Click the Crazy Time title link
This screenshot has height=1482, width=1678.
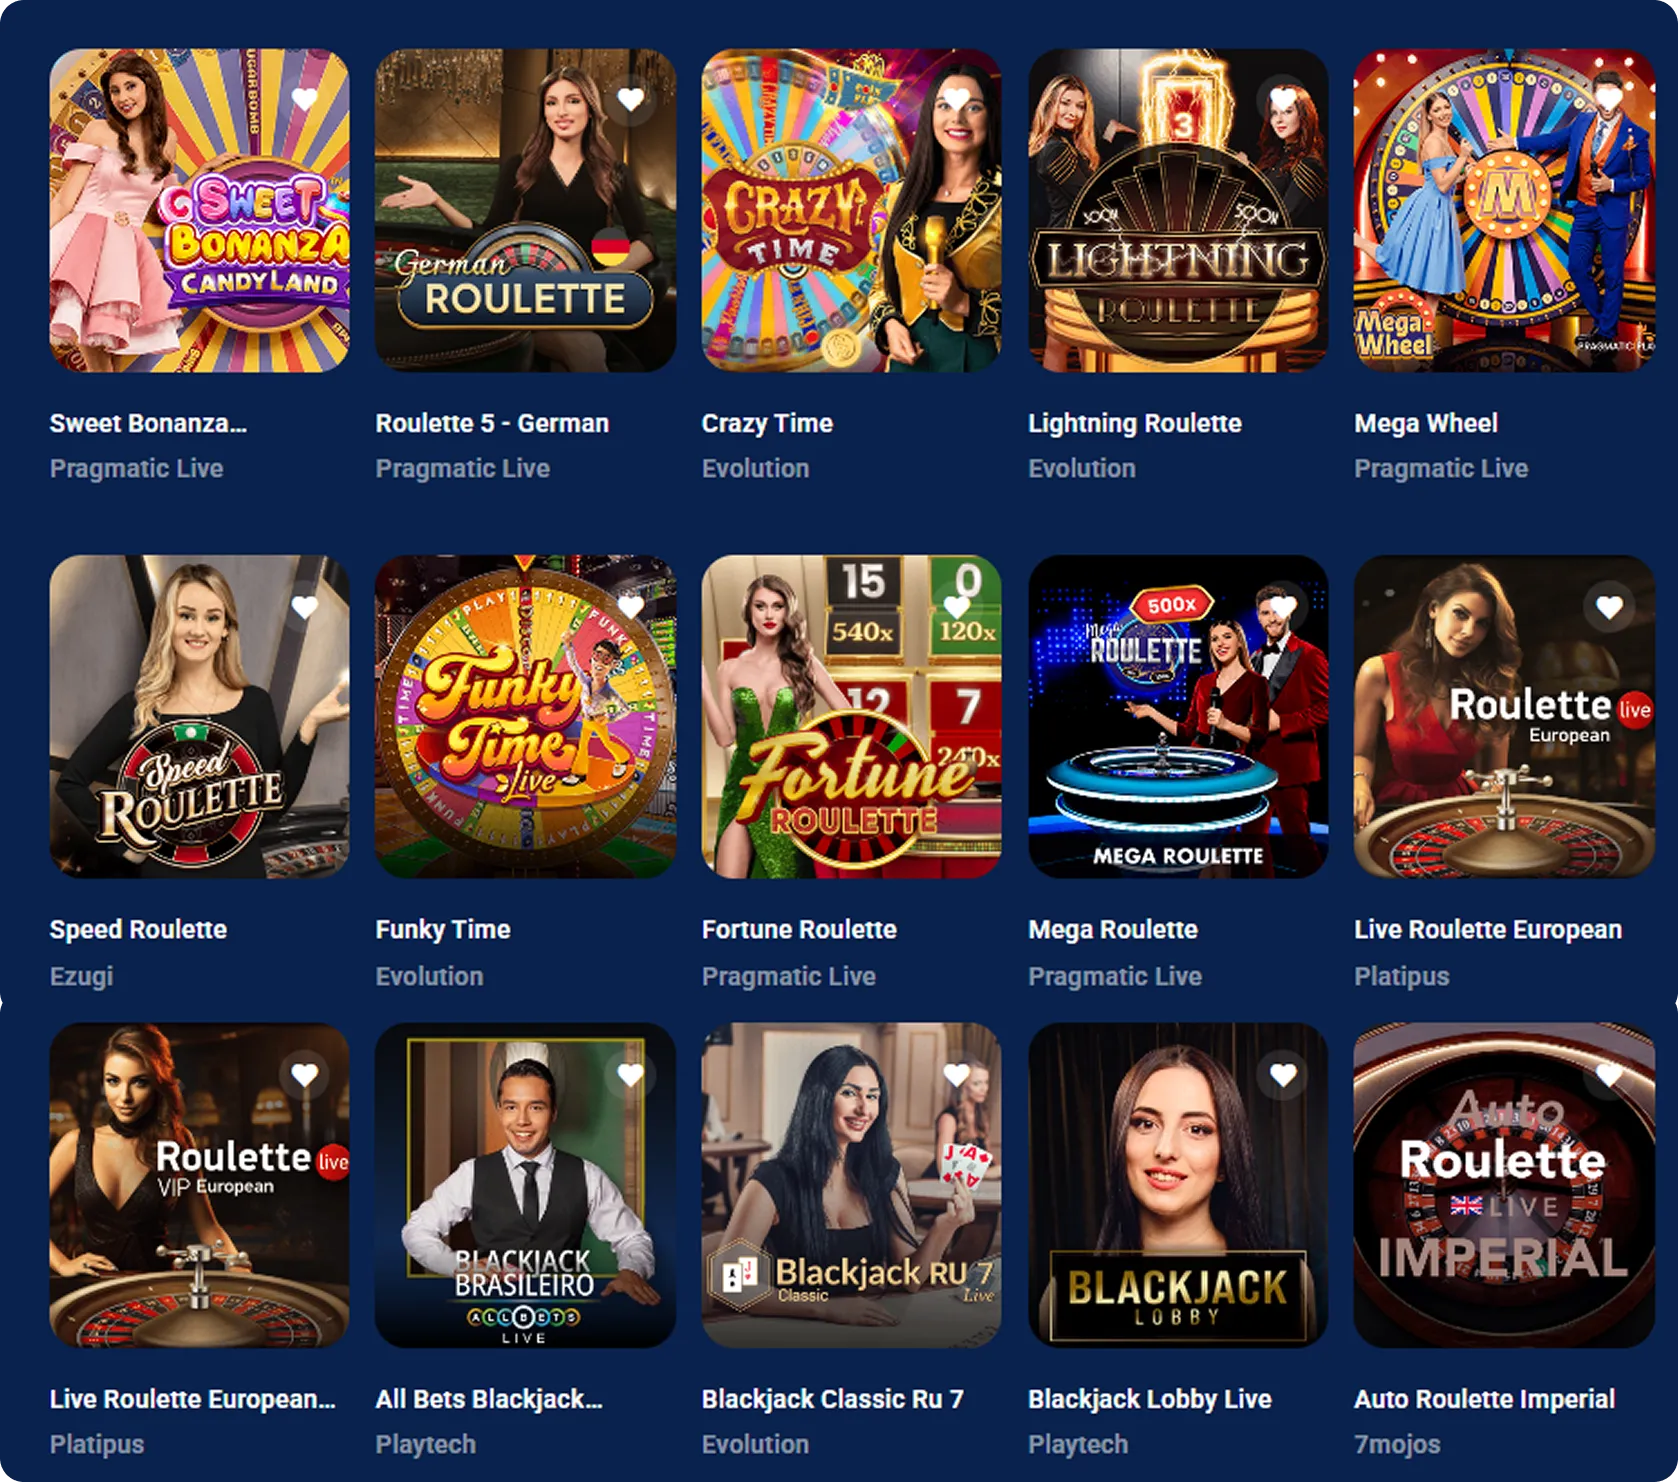point(767,423)
